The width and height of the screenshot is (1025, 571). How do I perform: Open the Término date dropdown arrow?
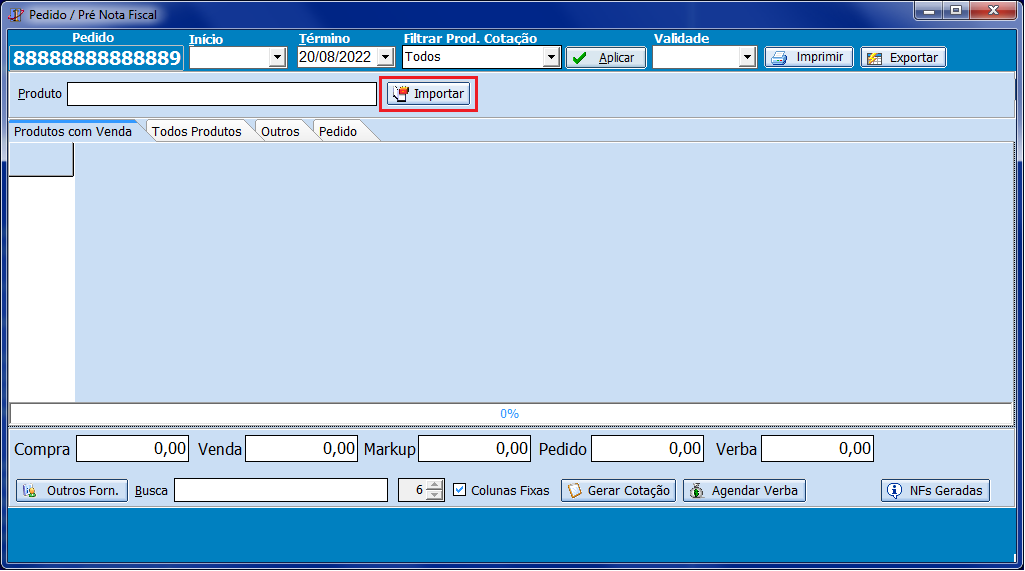click(385, 58)
